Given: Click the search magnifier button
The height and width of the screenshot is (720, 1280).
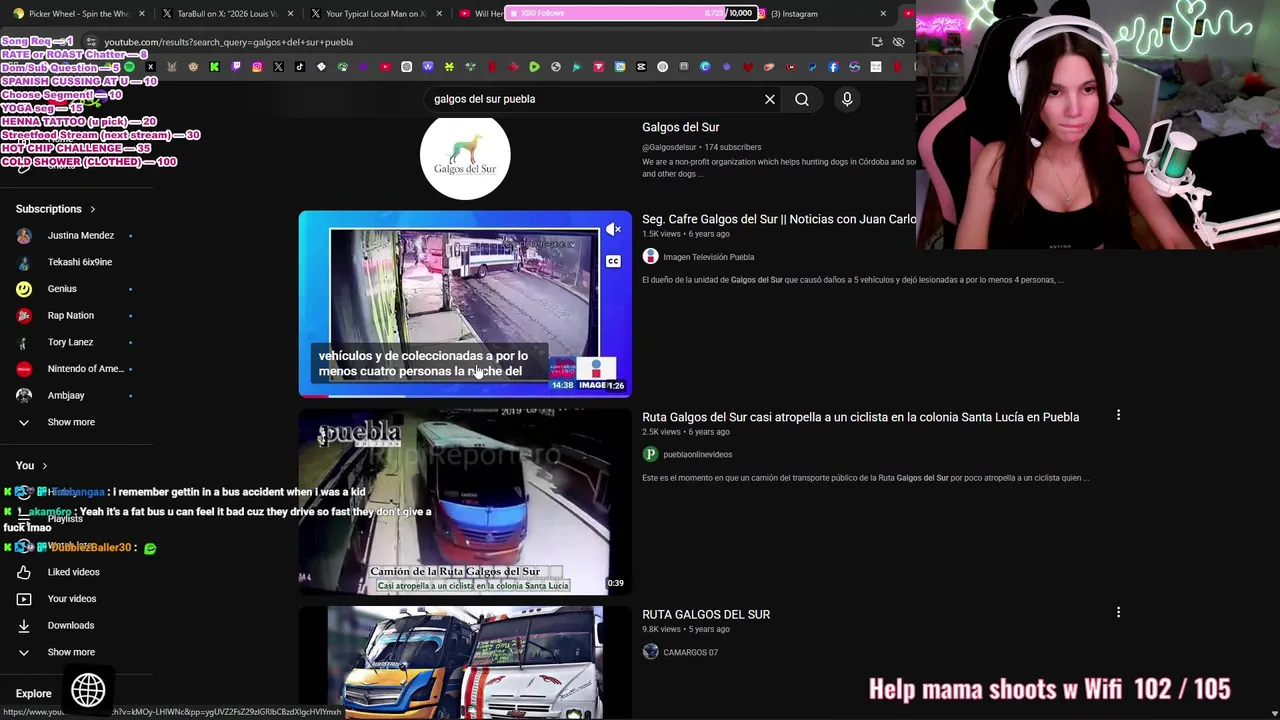Looking at the screenshot, I should tap(802, 99).
